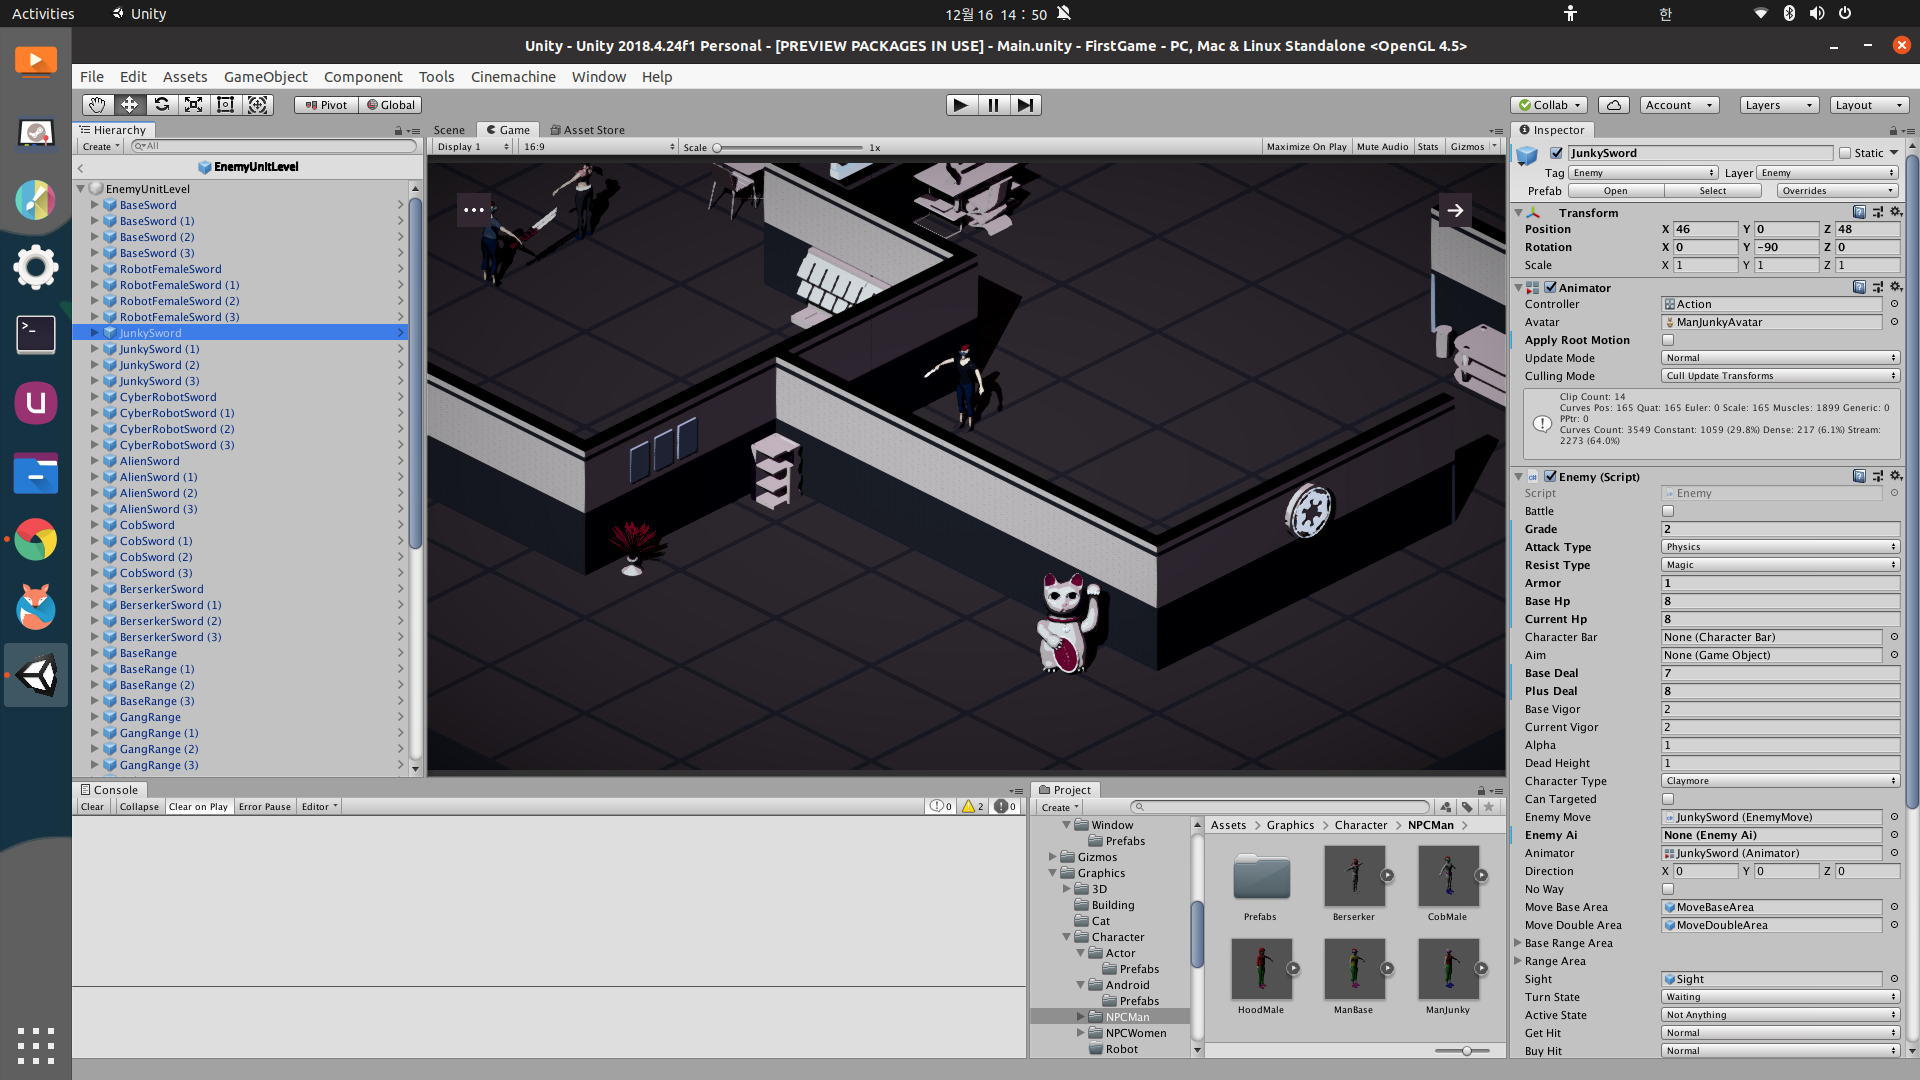Select the combined Transform tool
Viewport: 1920px width, 1080px height.
pos(257,105)
